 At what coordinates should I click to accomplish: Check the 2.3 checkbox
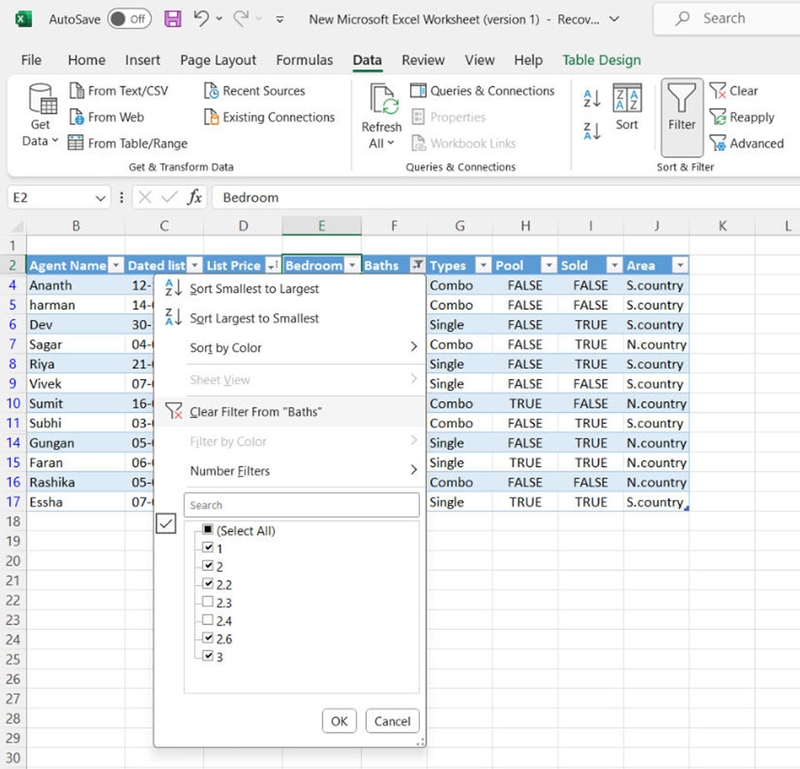(208, 602)
